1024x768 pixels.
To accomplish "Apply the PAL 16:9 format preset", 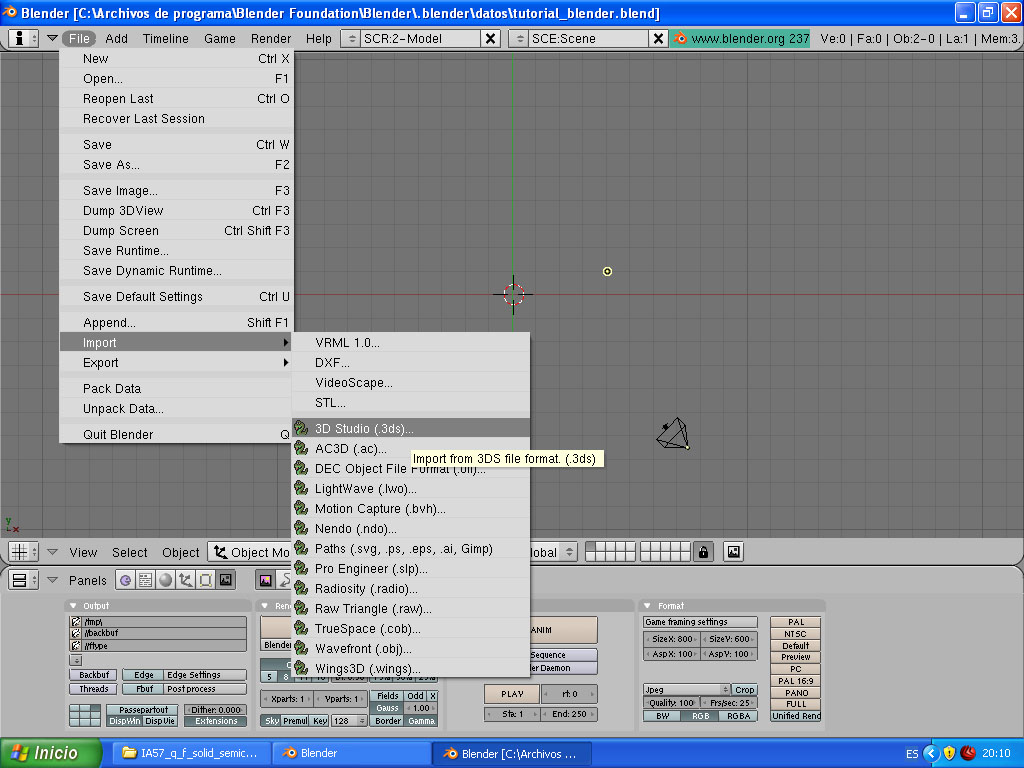I will pyautogui.click(x=796, y=681).
